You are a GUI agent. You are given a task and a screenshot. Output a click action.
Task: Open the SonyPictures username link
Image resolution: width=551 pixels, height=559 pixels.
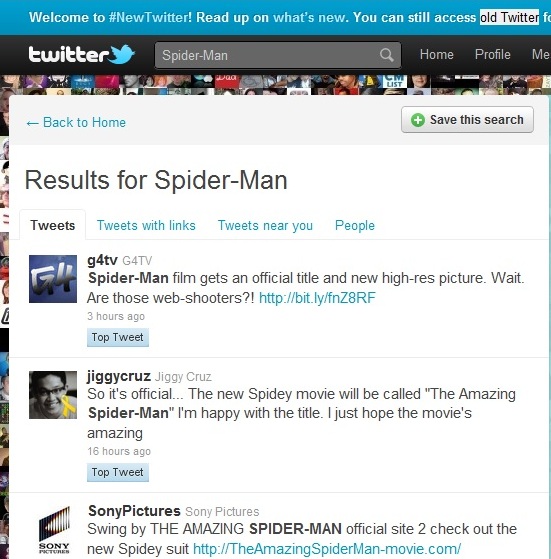pyautogui.click(x=134, y=511)
